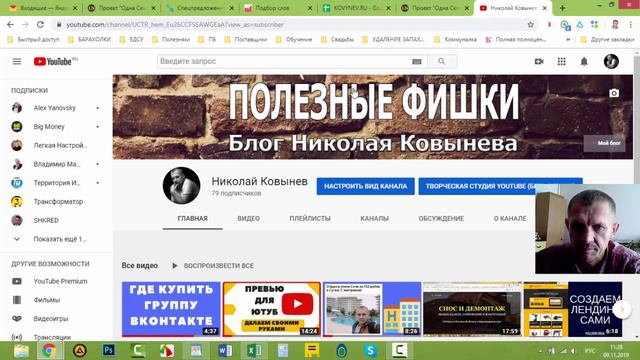Go back with browser back arrow
640x360 pixels.
[10, 24]
